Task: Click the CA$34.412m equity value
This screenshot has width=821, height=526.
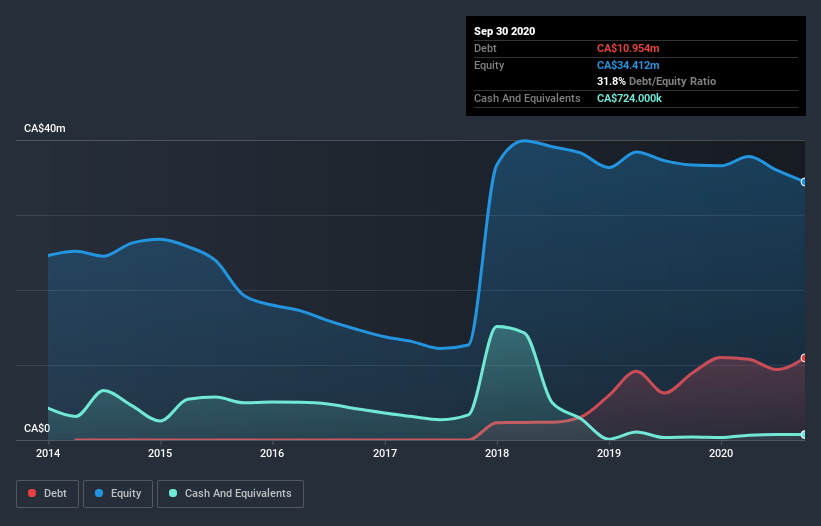Action: pyautogui.click(x=628, y=65)
